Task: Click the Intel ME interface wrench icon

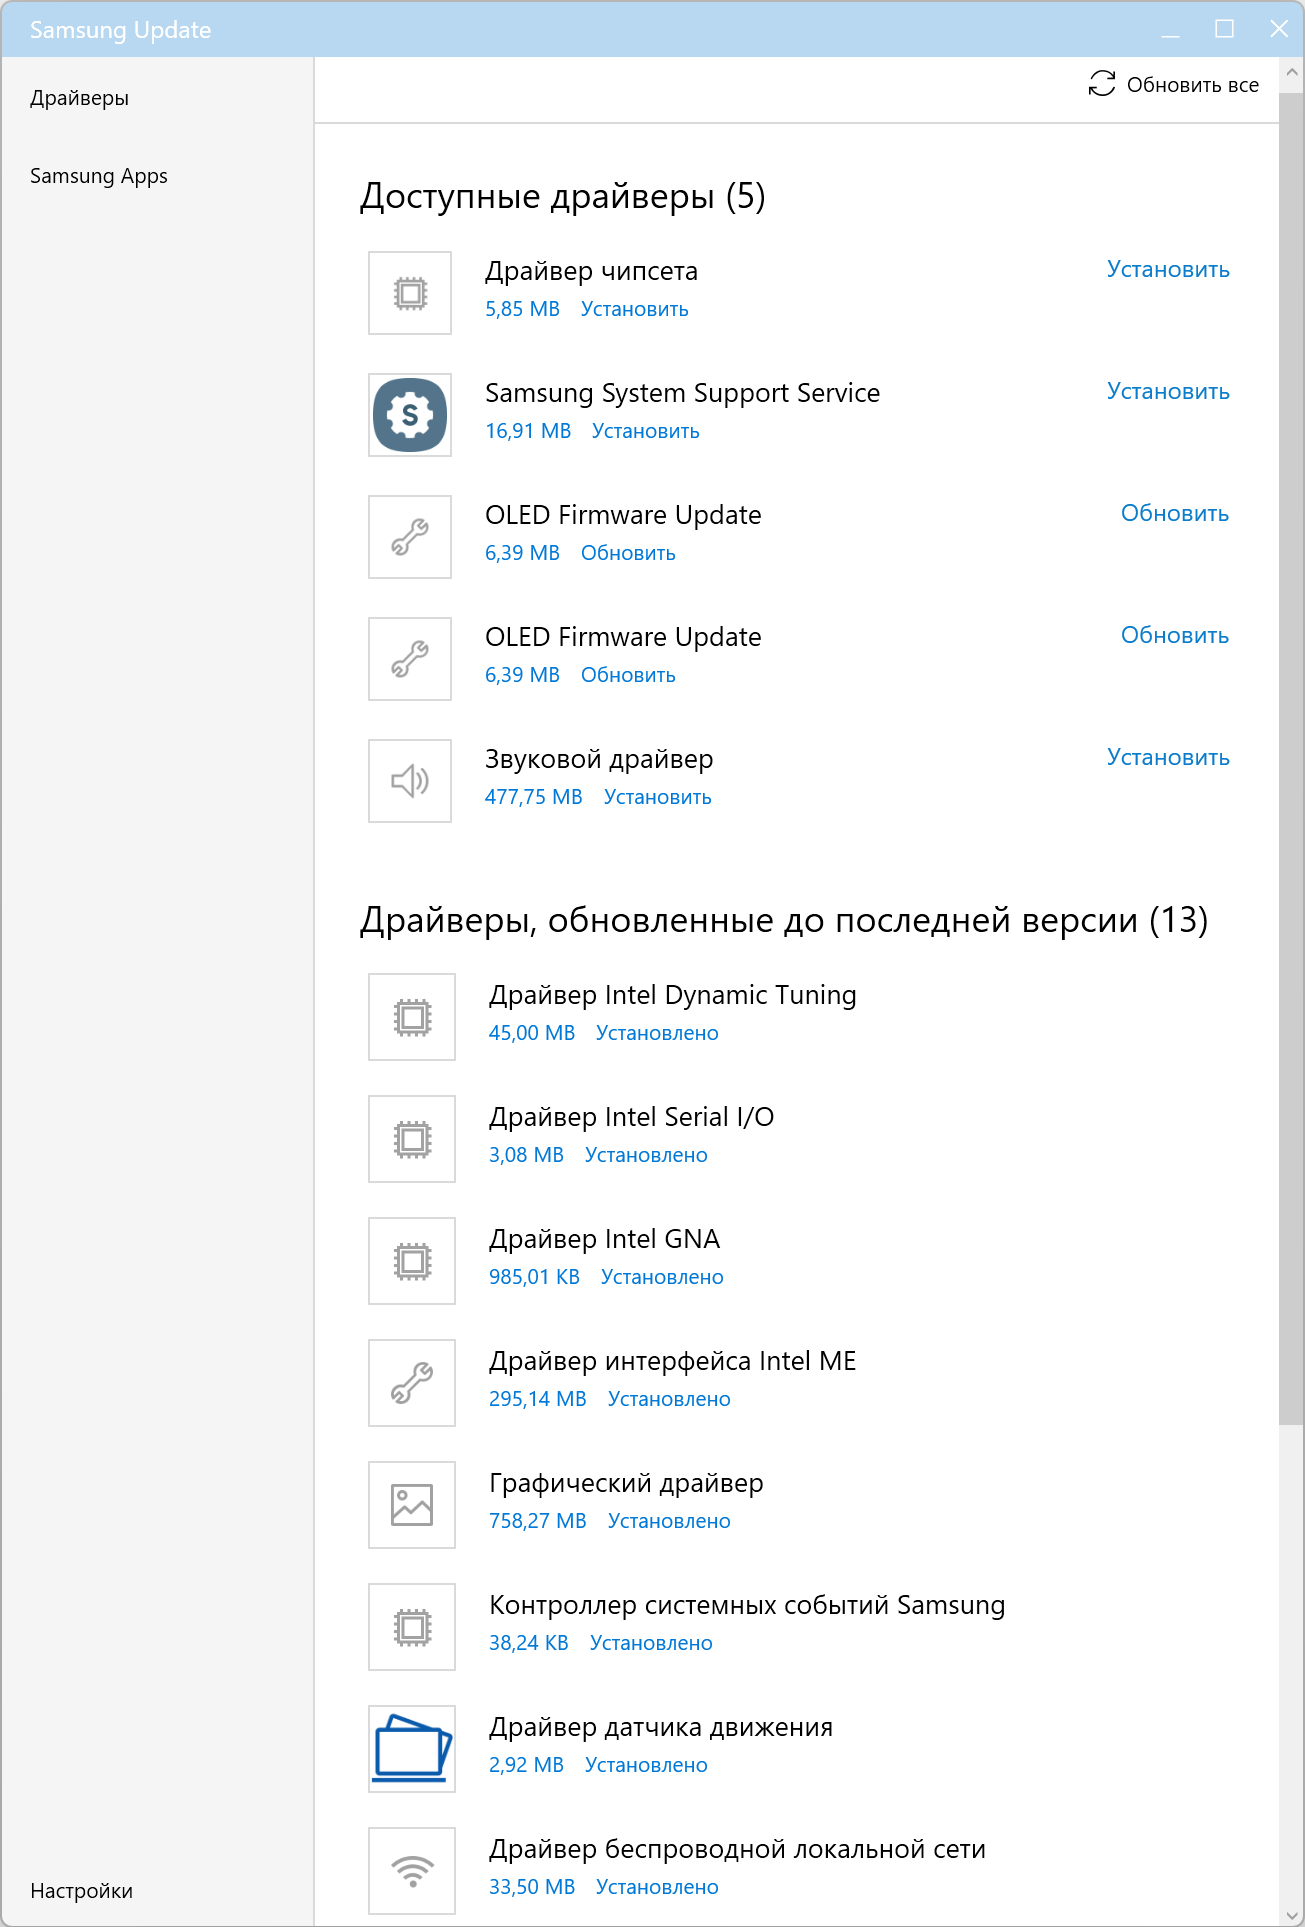Action: pyautogui.click(x=412, y=1383)
